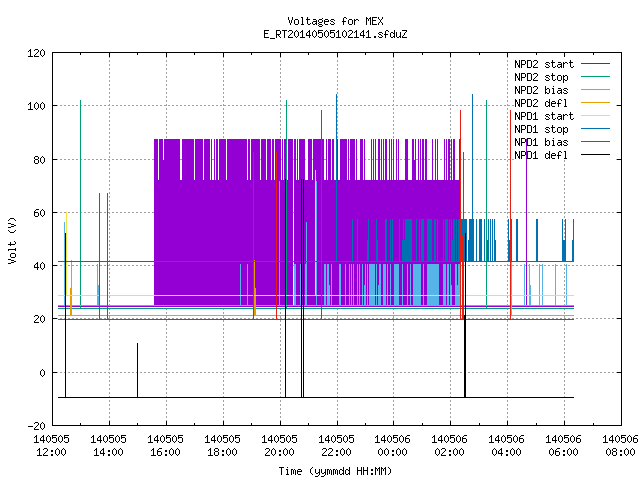
Task: Click the light blue NPD2 bias legend line
Action: 595,89
